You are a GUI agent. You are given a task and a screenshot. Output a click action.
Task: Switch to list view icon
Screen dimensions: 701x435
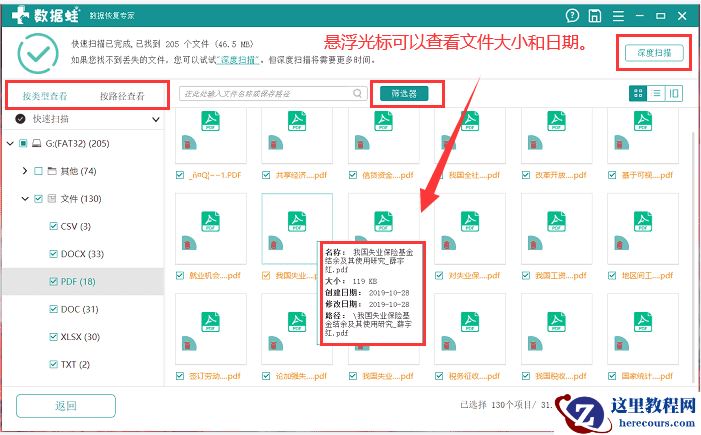coord(656,93)
